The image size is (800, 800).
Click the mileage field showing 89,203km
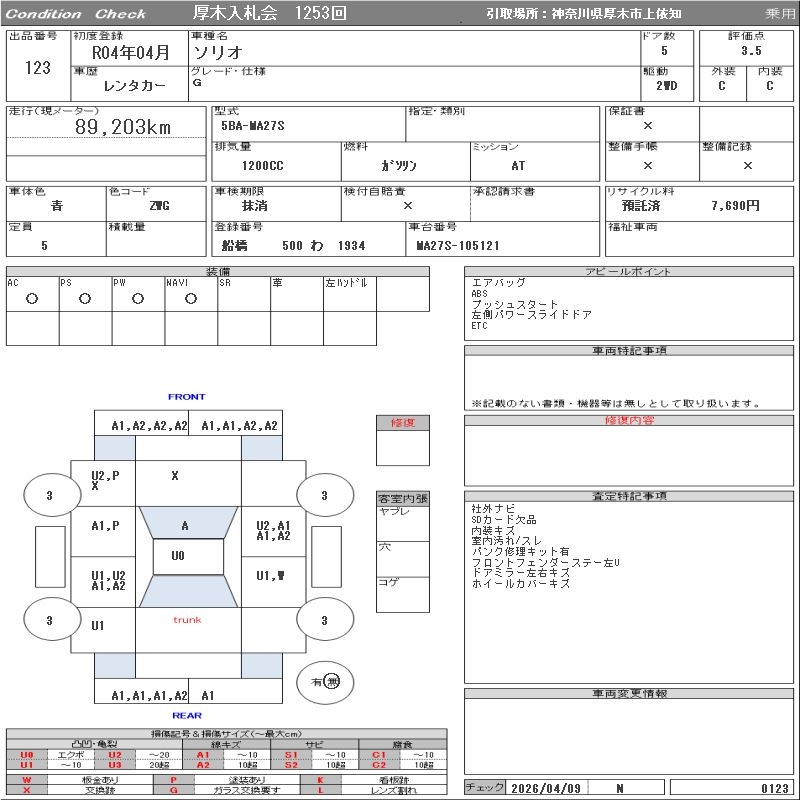point(123,127)
